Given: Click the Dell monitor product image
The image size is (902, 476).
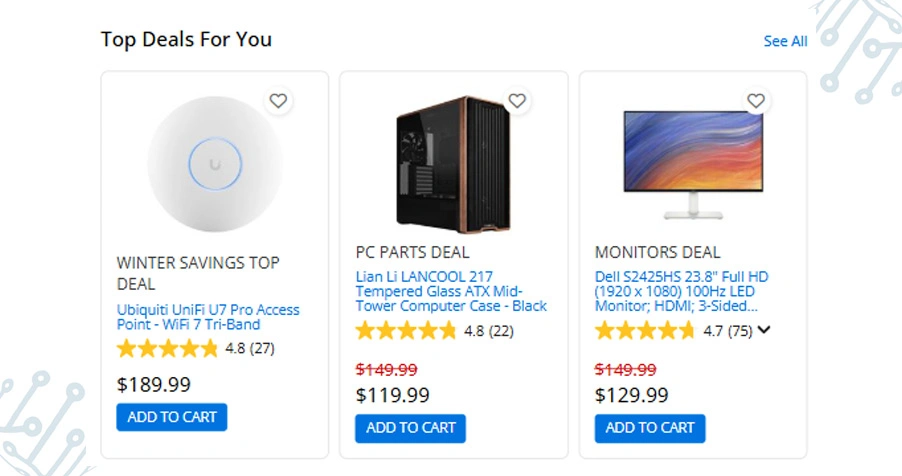Looking at the screenshot, I should 693,165.
